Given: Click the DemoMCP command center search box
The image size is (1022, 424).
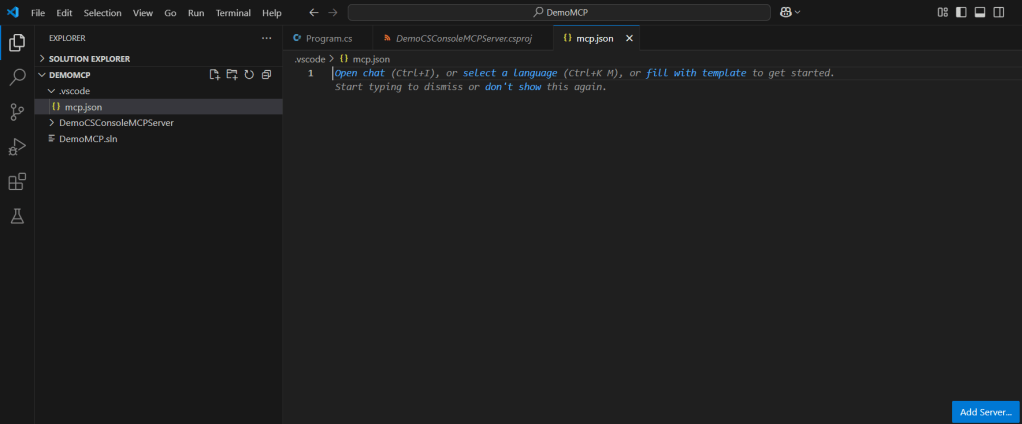Looking at the screenshot, I should [559, 12].
